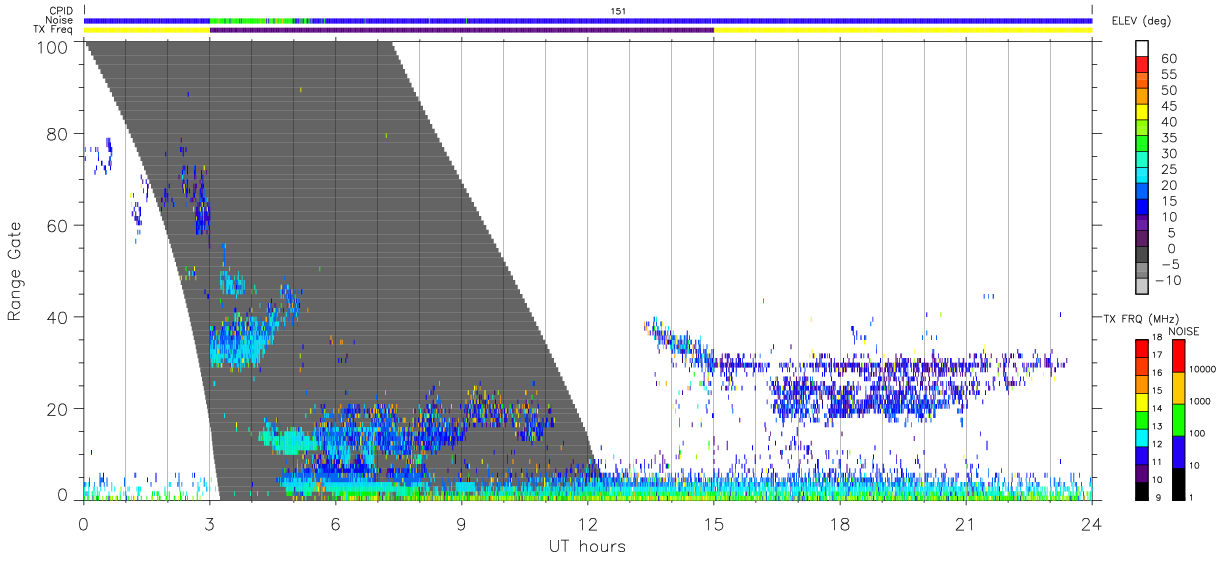Select the cyan swatch in TX FRQ colorbar

click(x=1140, y=436)
